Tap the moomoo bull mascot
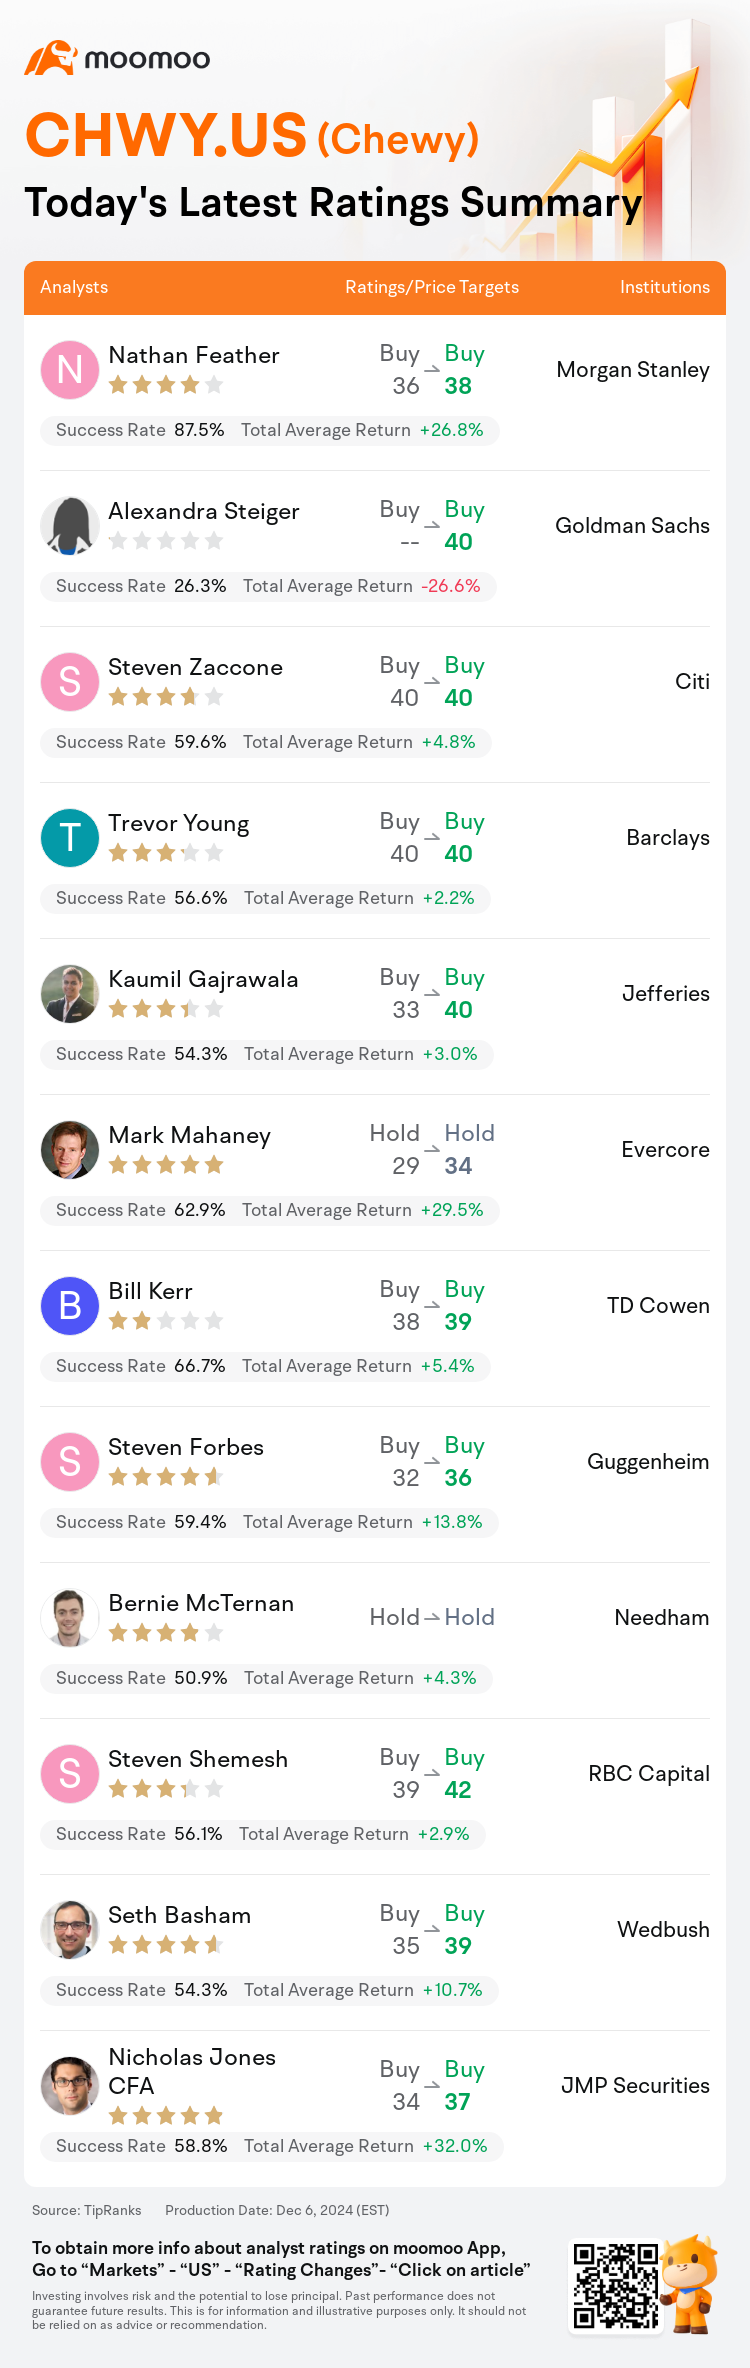This screenshot has width=750, height=2368. (692, 2284)
